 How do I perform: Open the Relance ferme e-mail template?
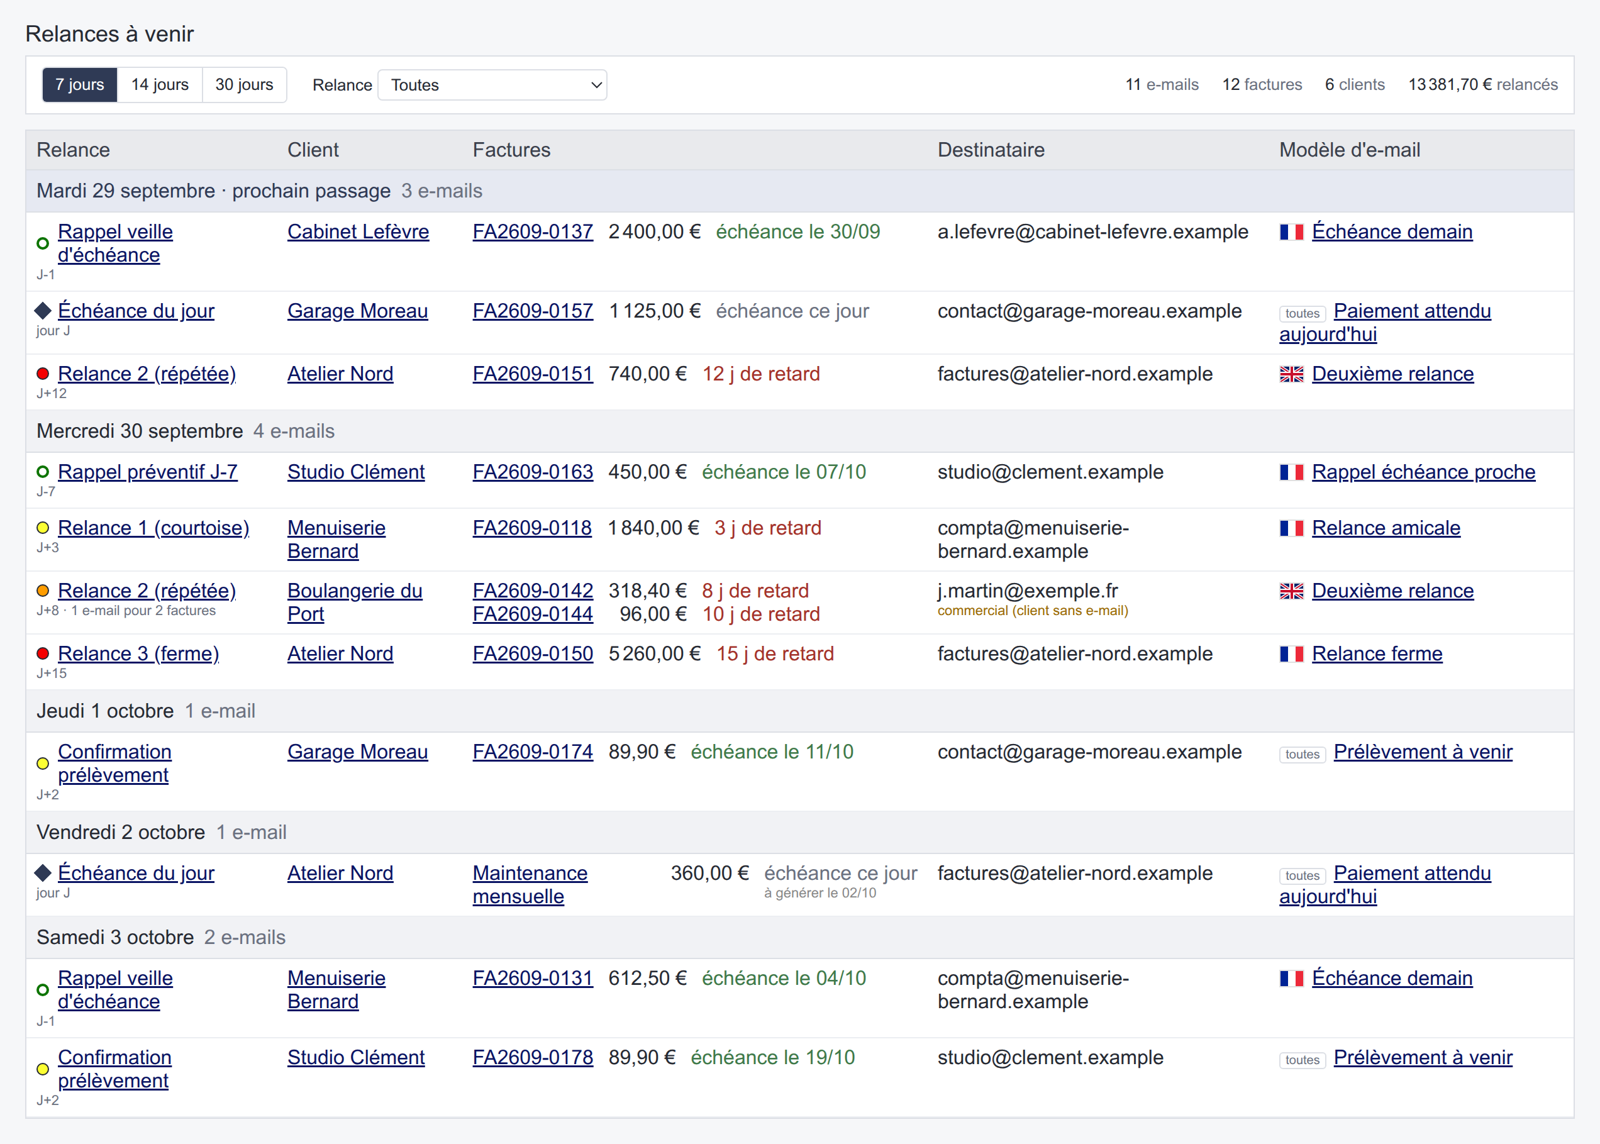1377,654
